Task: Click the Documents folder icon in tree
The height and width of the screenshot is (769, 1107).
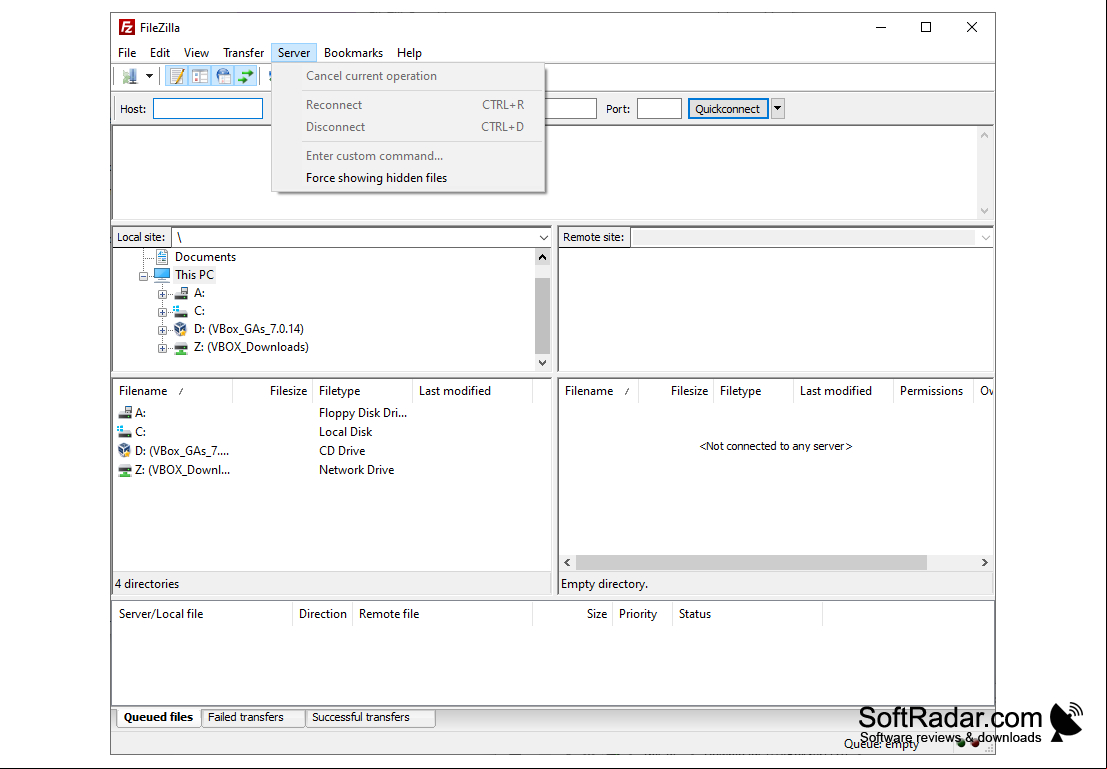Action: coord(162,257)
